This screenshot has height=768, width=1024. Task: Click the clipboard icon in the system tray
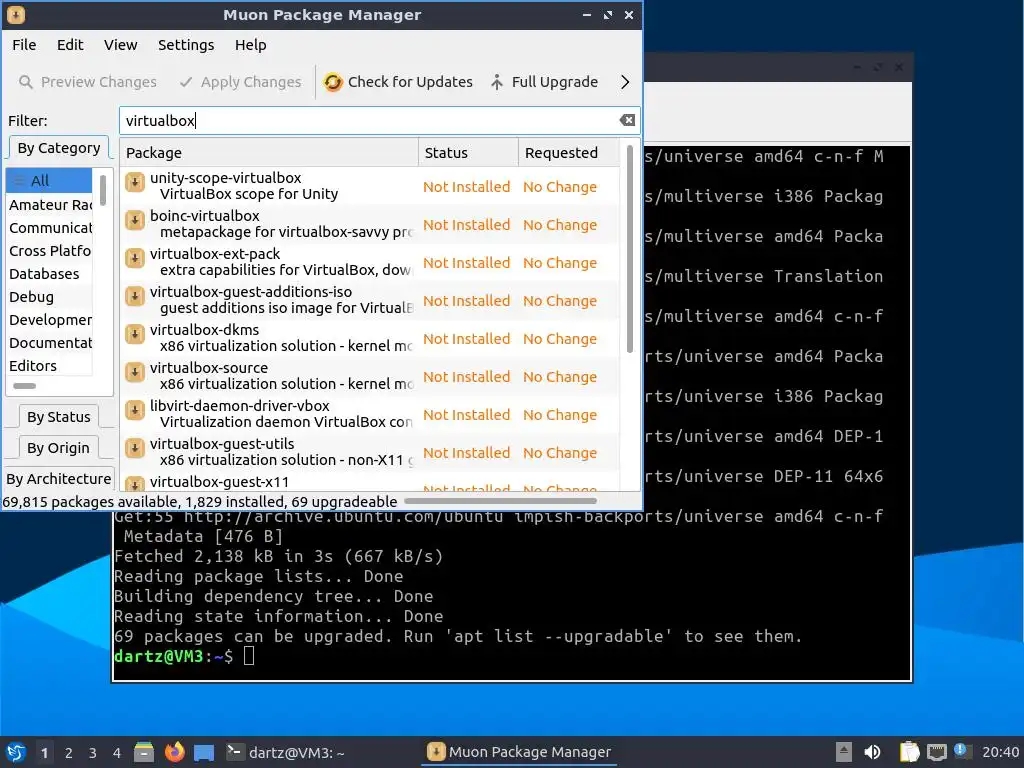pos(909,752)
